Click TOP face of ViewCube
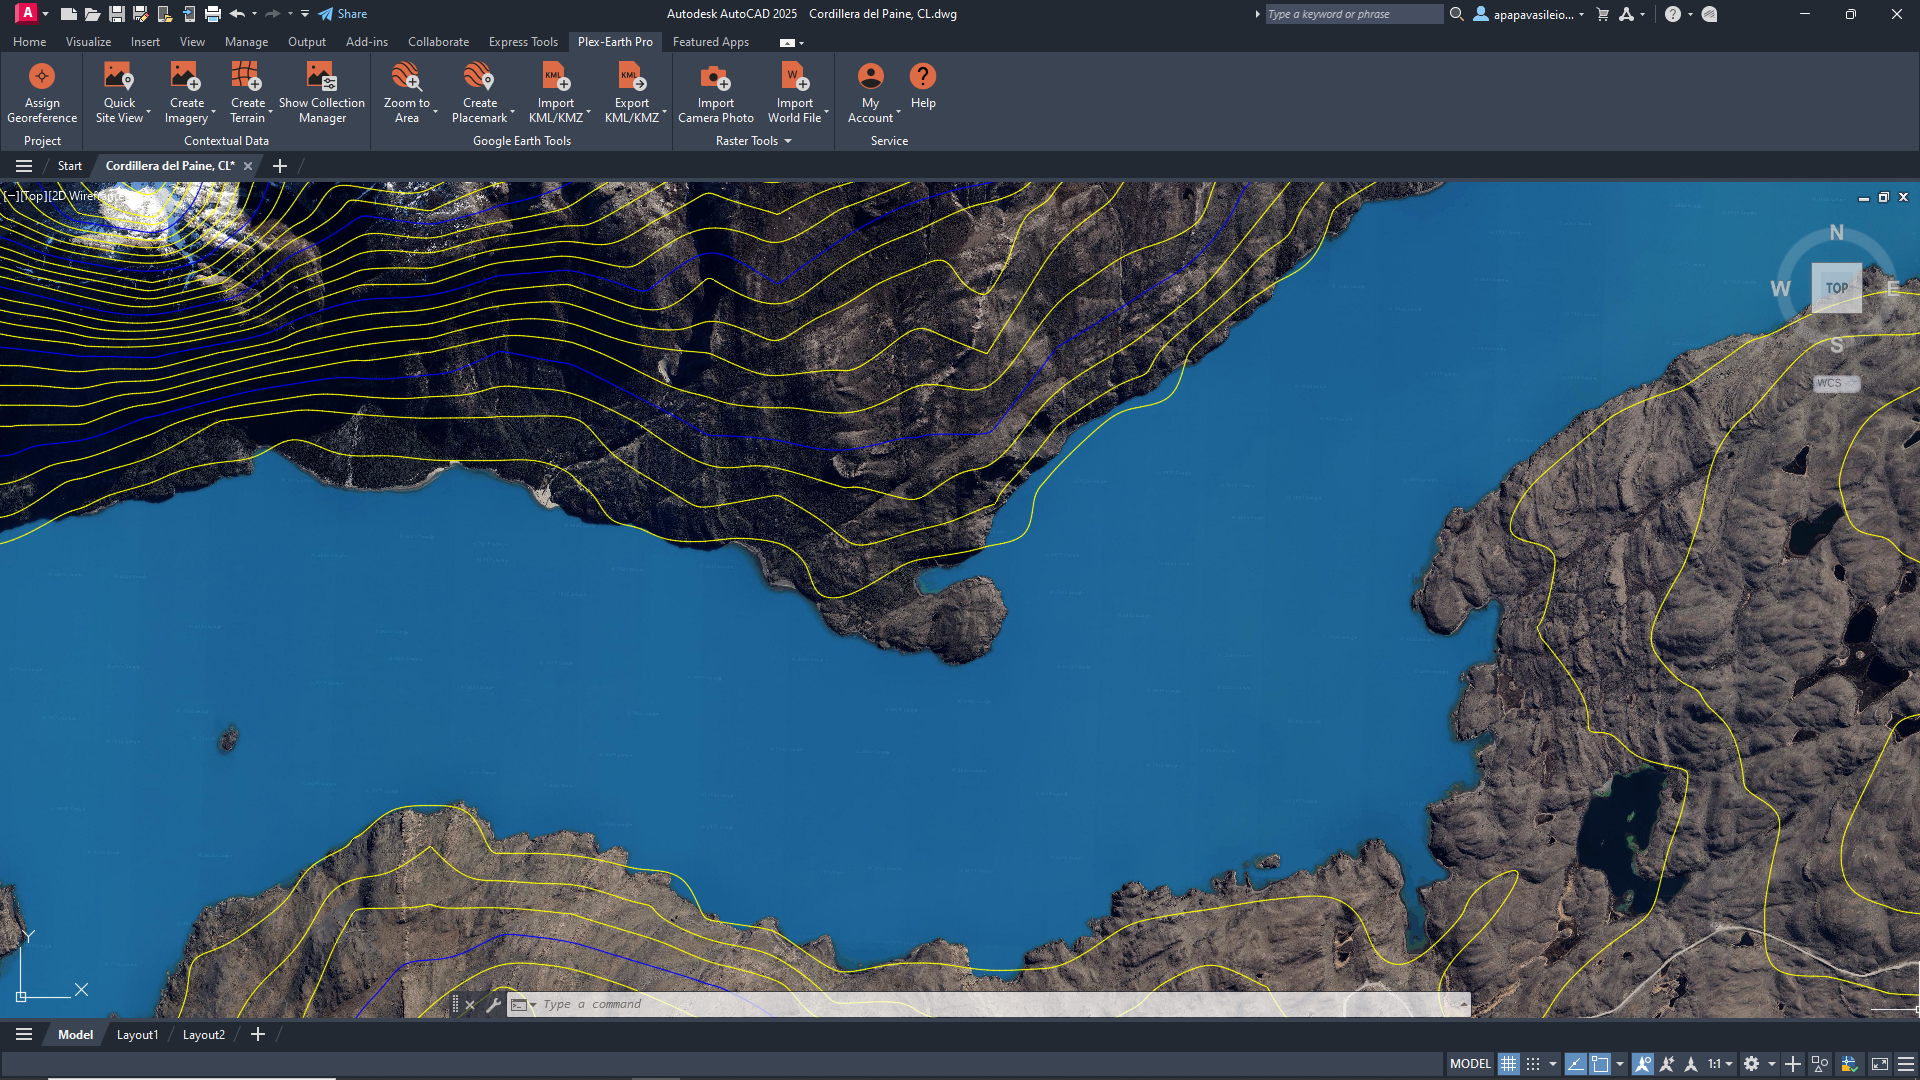Image resolution: width=1920 pixels, height=1080 pixels. point(1836,288)
